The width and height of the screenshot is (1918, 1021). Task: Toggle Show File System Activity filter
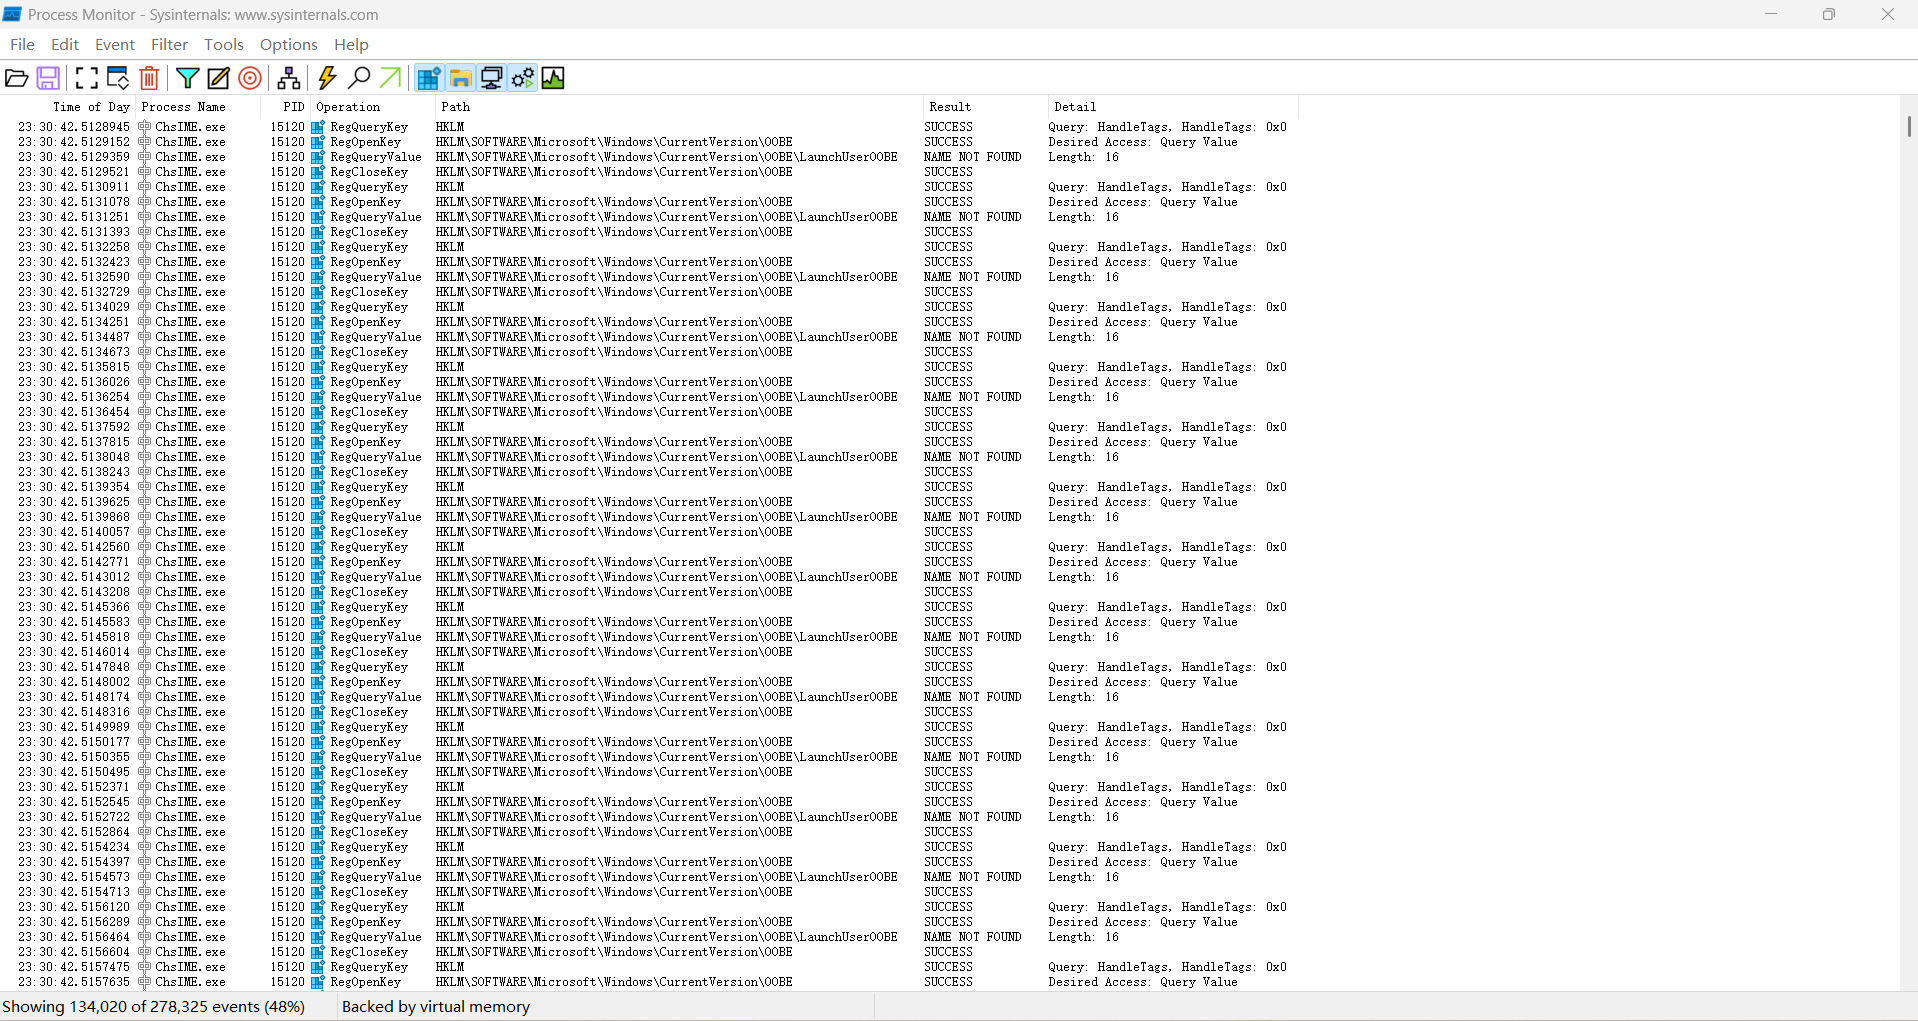pyautogui.click(x=460, y=78)
